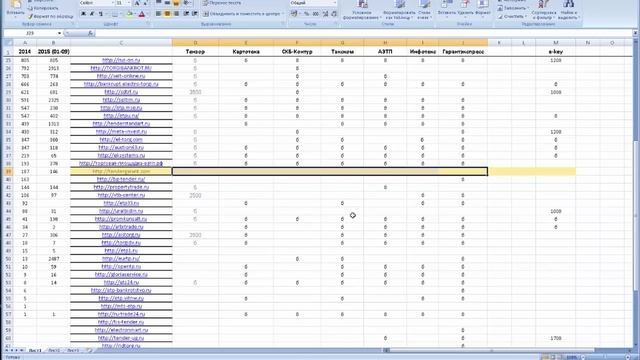Align text to the right
This screenshot has width=640, height=360.
[176, 14]
